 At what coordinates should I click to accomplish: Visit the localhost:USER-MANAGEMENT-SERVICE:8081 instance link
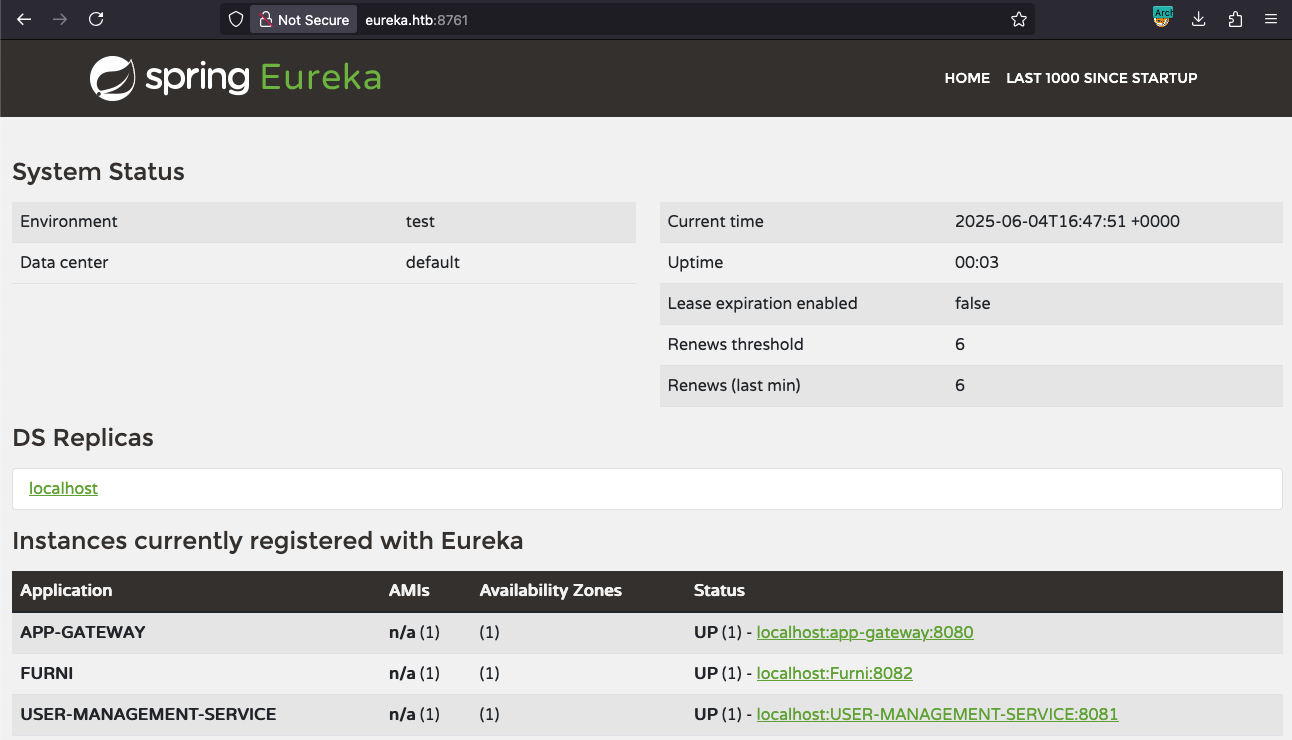(x=937, y=714)
